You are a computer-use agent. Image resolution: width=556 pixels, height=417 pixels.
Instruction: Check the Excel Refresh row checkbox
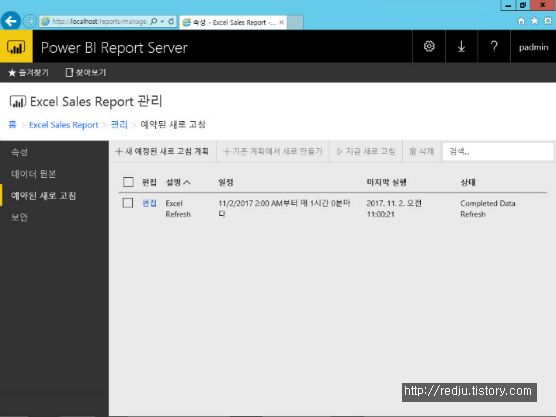pyautogui.click(x=128, y=203)
